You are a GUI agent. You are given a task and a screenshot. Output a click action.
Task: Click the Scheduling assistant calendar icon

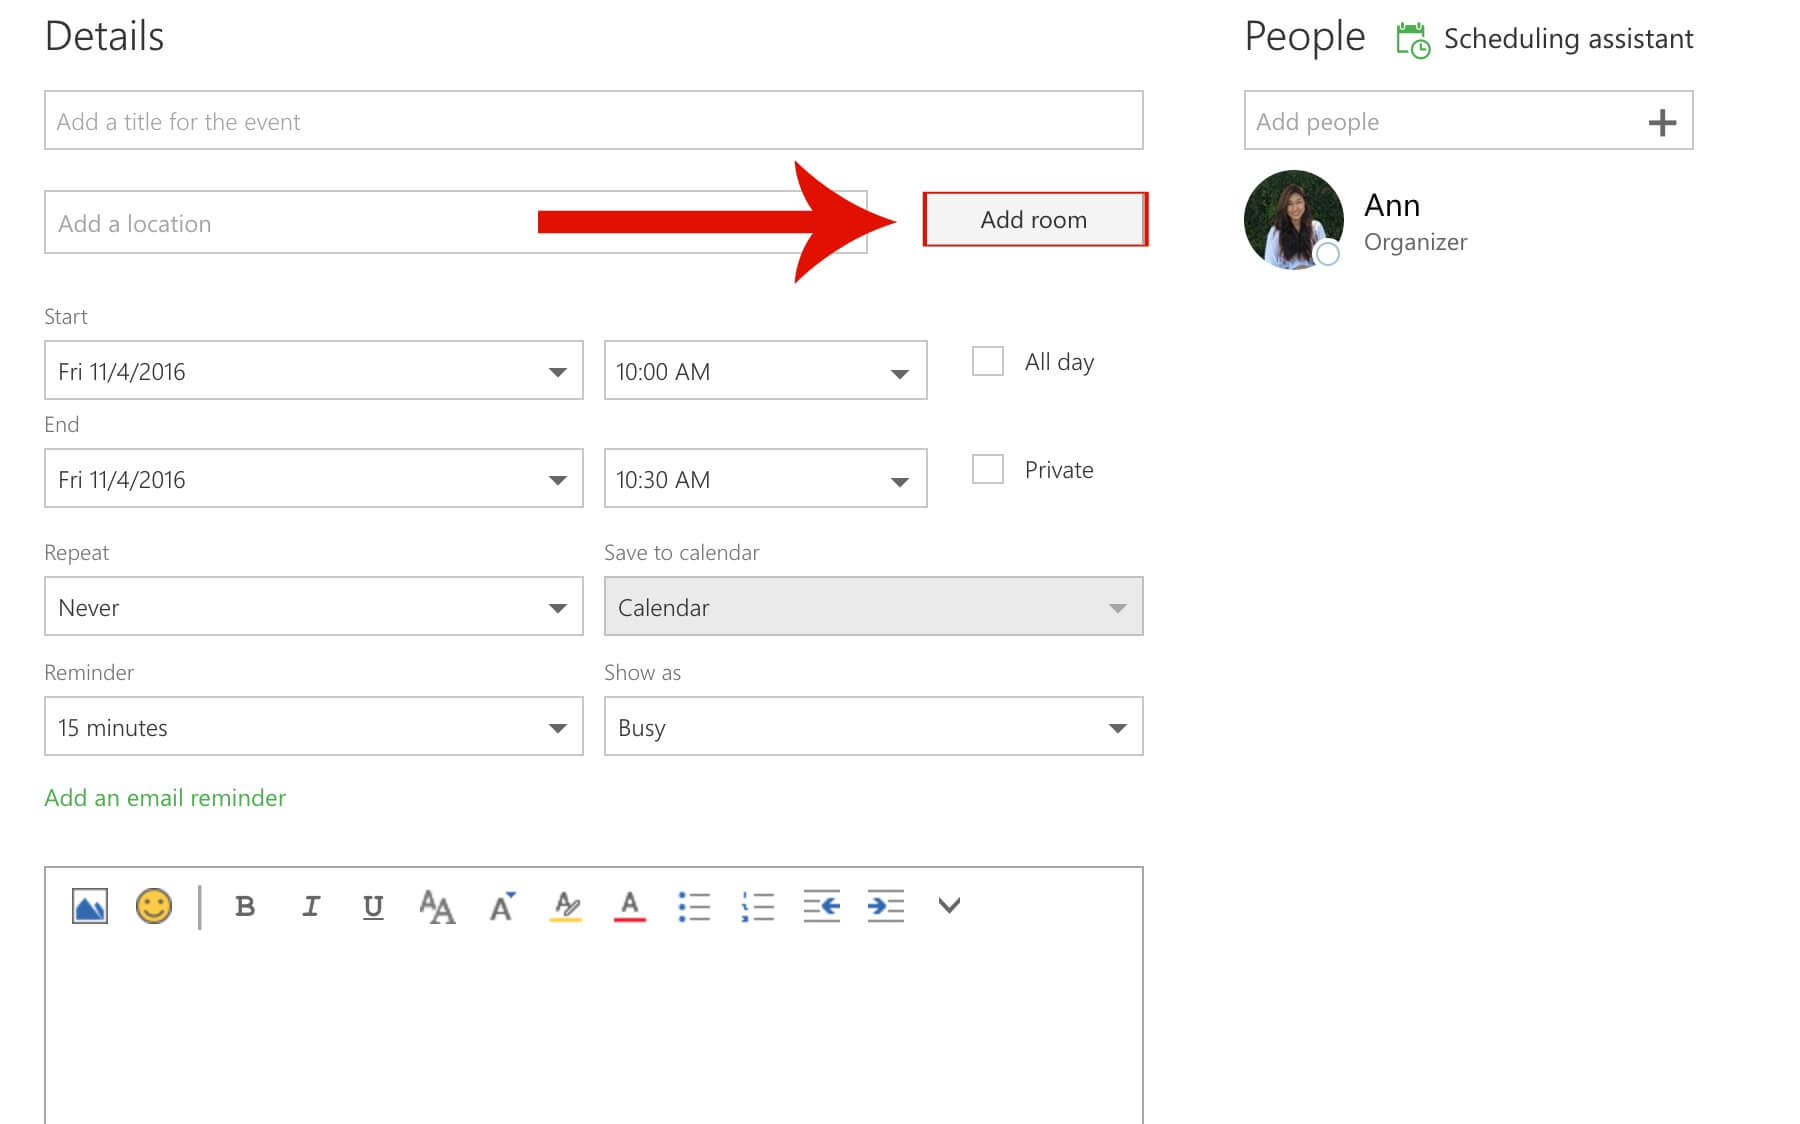click(x=1411, y=38)
